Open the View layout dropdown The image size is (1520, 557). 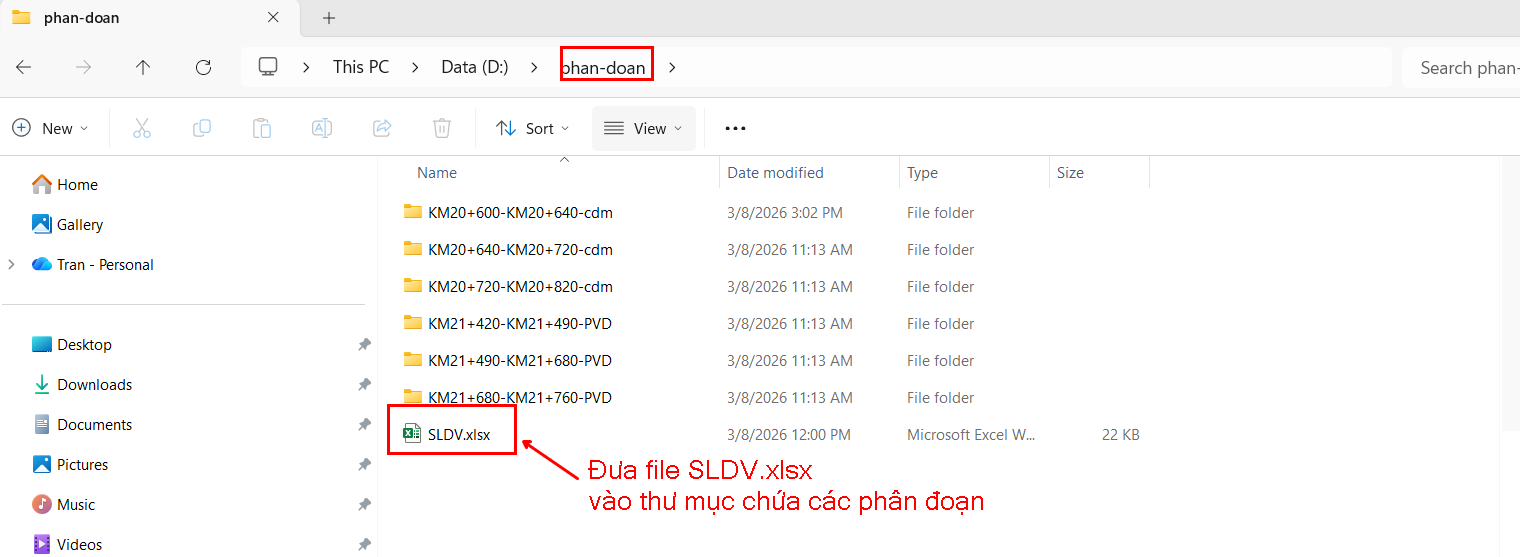click(x=643, y=128)
